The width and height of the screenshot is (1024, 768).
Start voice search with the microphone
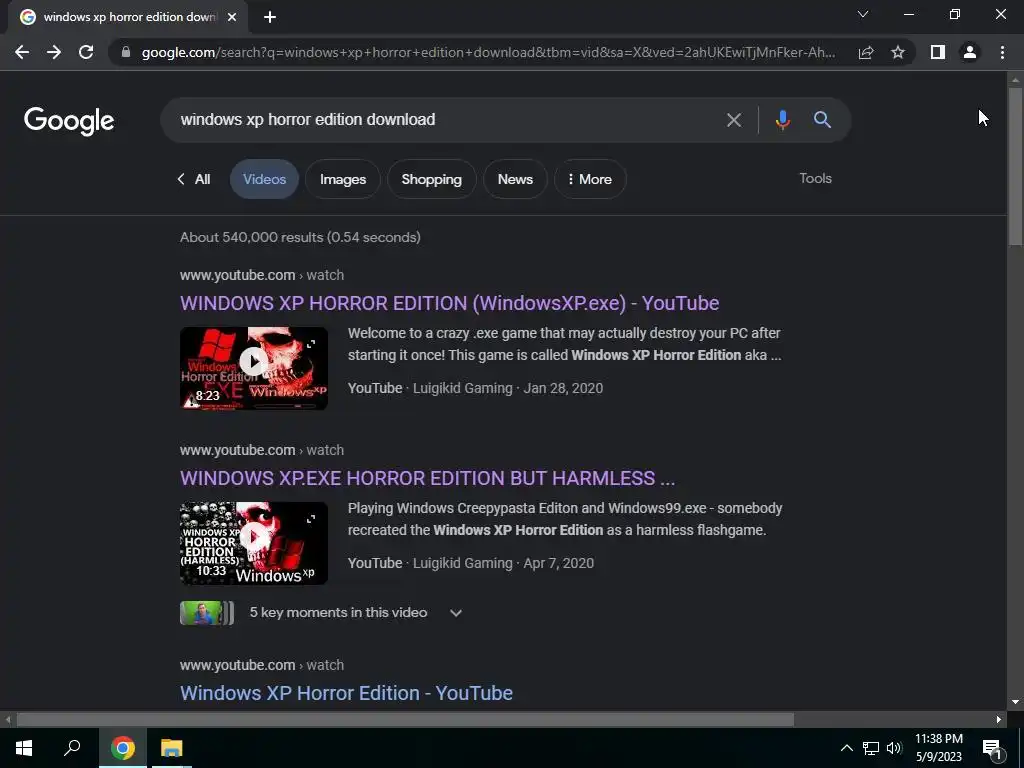point(782,120)
